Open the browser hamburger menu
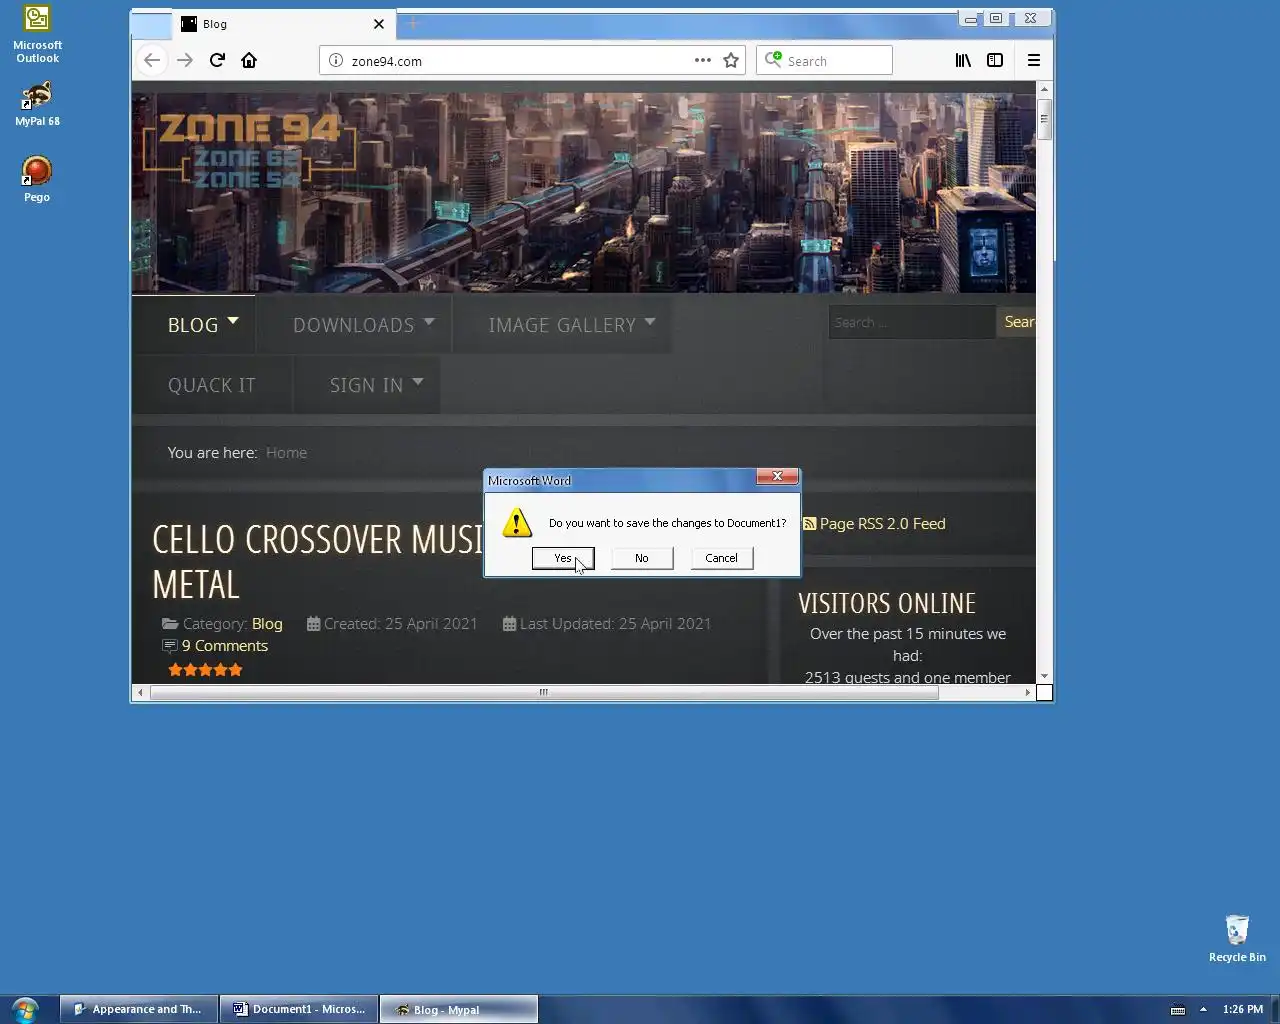 1034,60
